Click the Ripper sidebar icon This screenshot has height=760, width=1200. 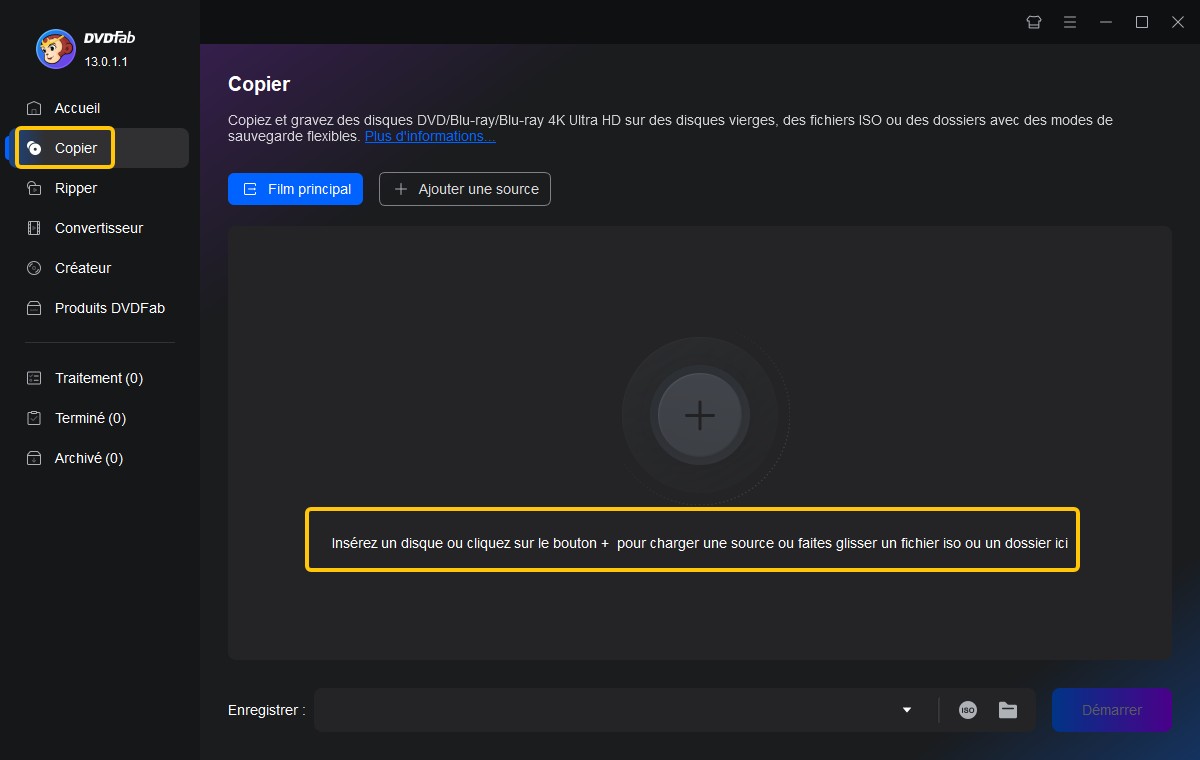click(x=35, y=188)
